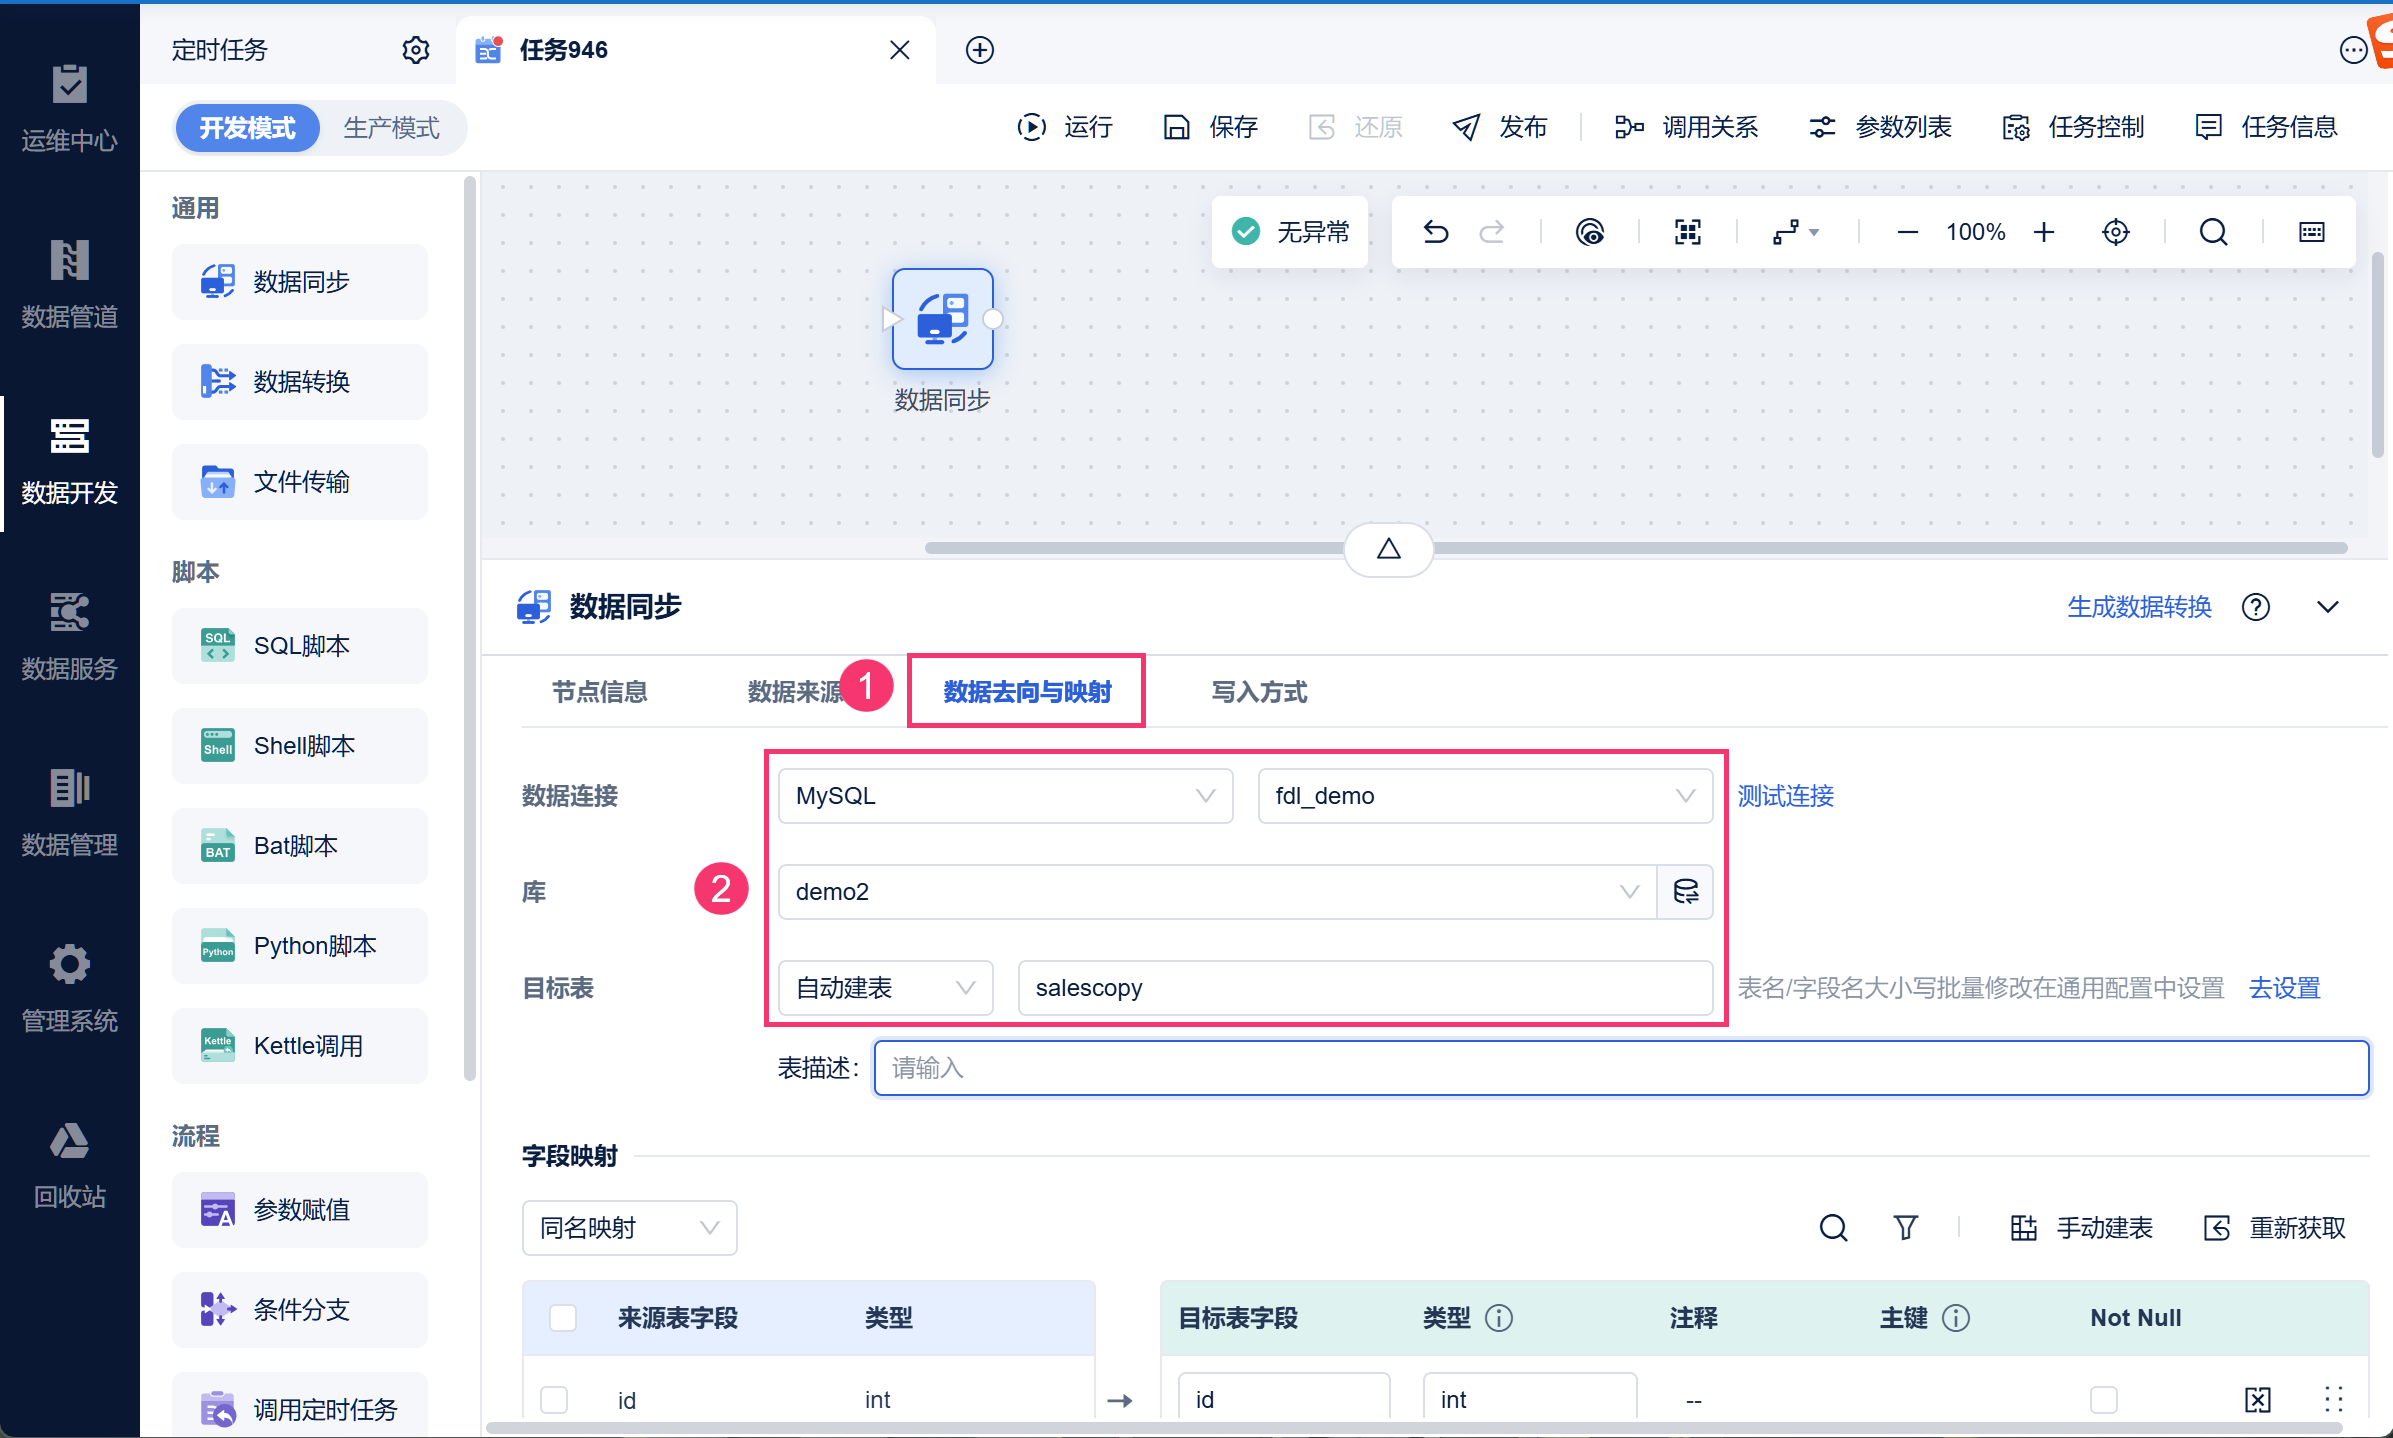Click the field mapping filter funnel icon
Screen dimensions: 2393x1438
[1905, 1227]
